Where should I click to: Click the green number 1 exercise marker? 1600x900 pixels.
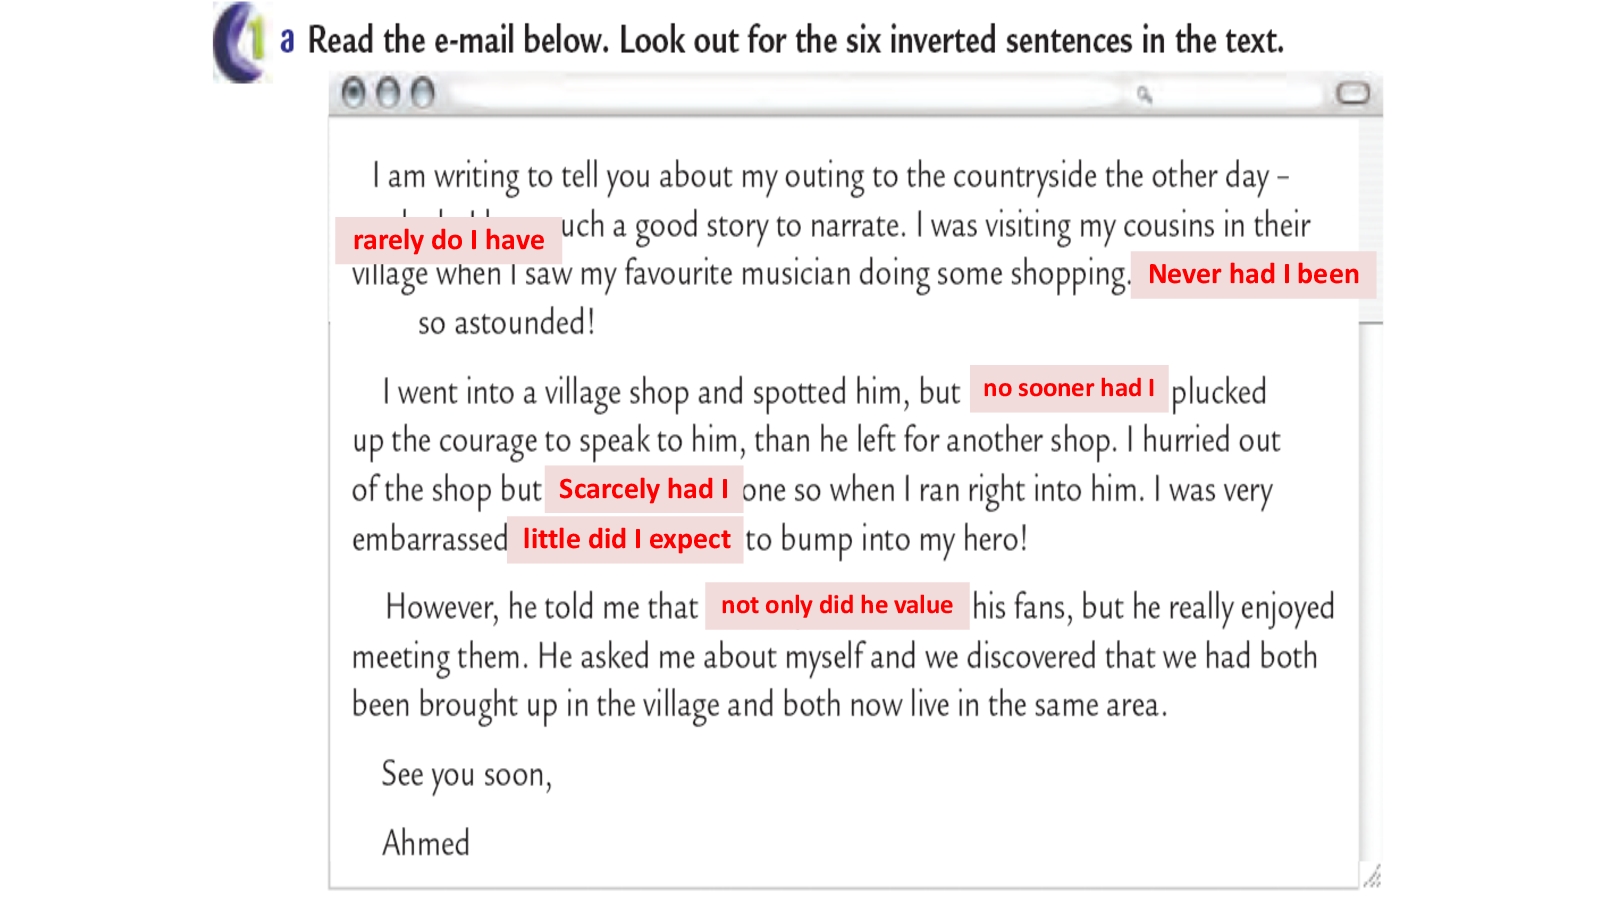pos(258,40)
